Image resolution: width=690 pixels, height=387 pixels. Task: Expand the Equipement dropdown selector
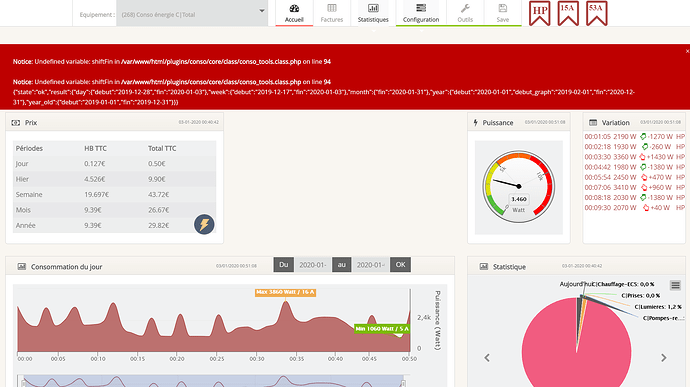(192, 15)
